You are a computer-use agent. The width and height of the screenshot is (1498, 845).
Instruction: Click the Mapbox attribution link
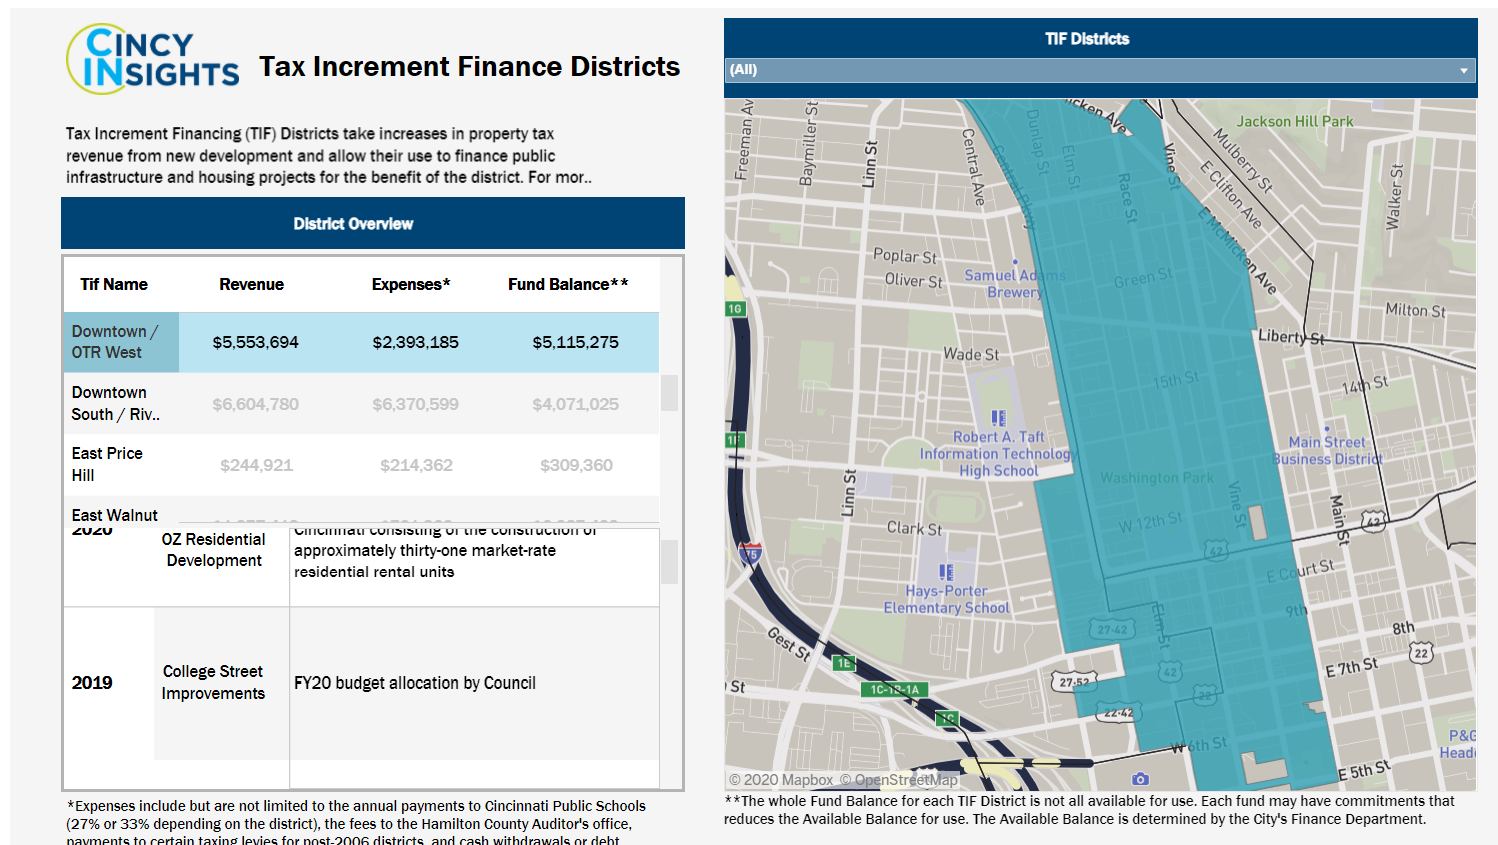coord(780,780)
